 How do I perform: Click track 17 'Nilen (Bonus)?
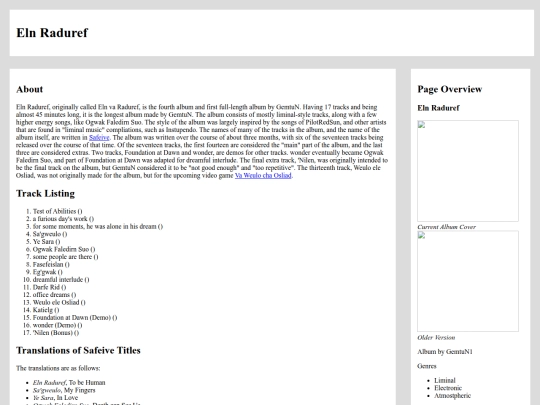click(56, 332)
